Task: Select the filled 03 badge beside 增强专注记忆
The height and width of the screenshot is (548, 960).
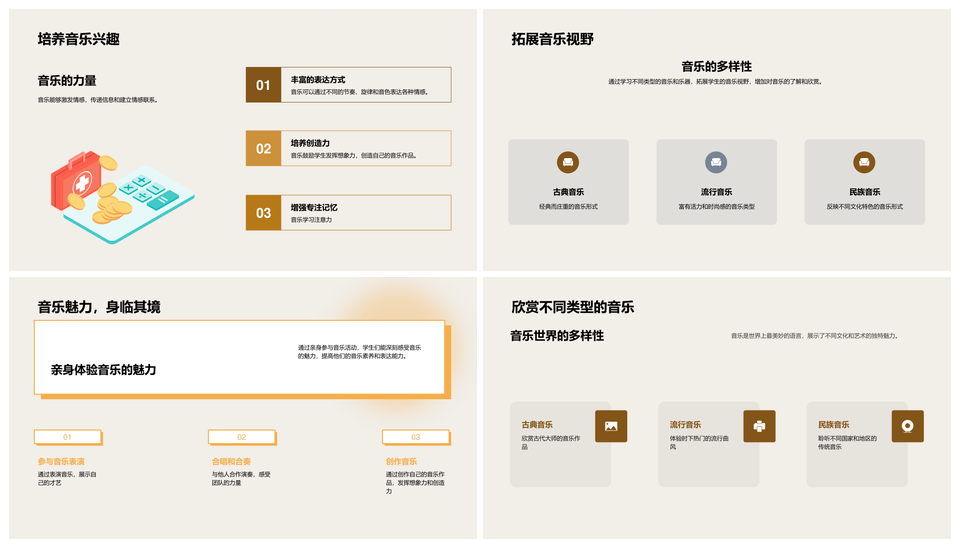Action: click(263, 212)
